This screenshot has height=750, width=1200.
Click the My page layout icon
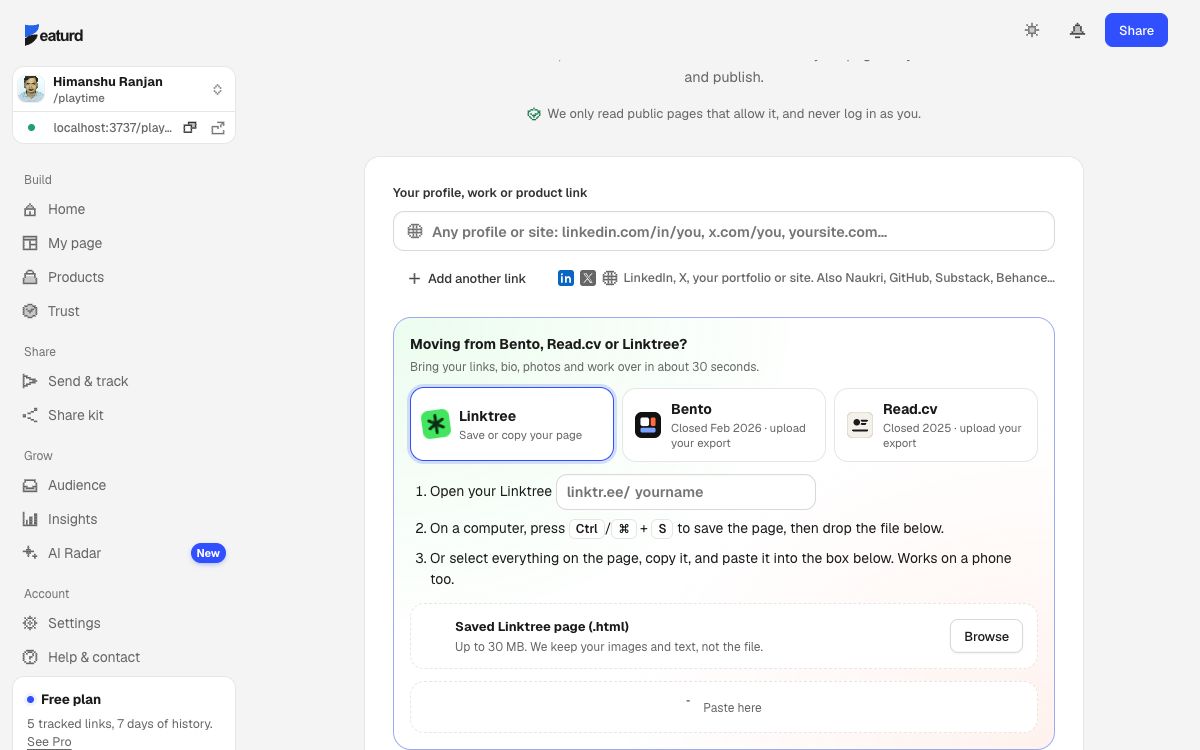(30, 243)
